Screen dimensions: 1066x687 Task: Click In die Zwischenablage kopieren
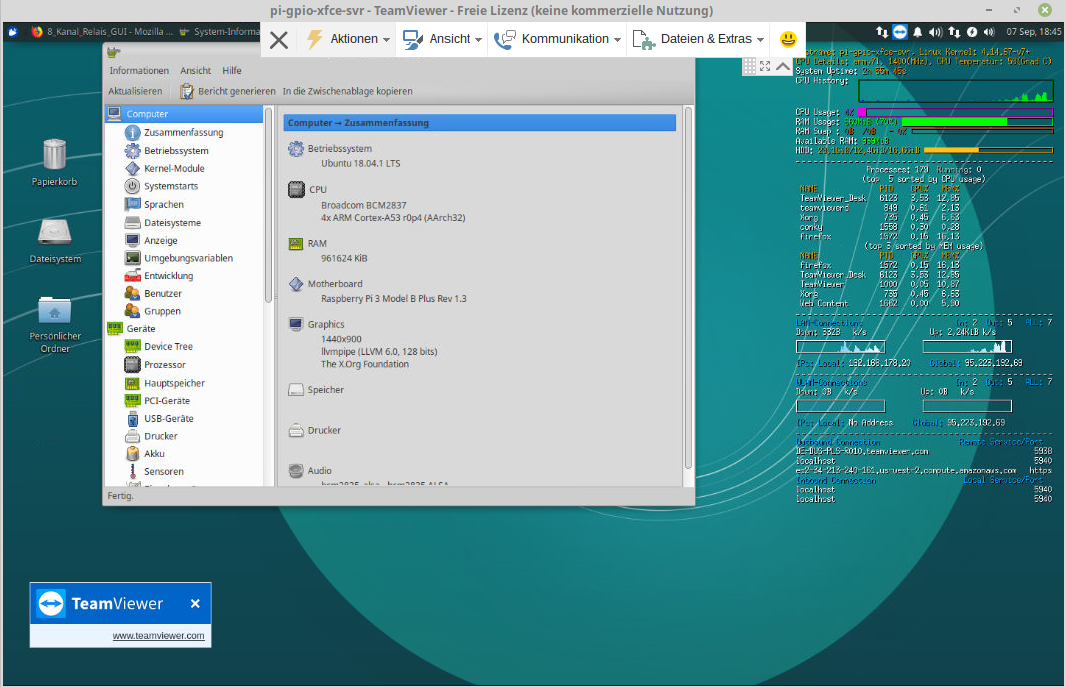coord(347,92)
